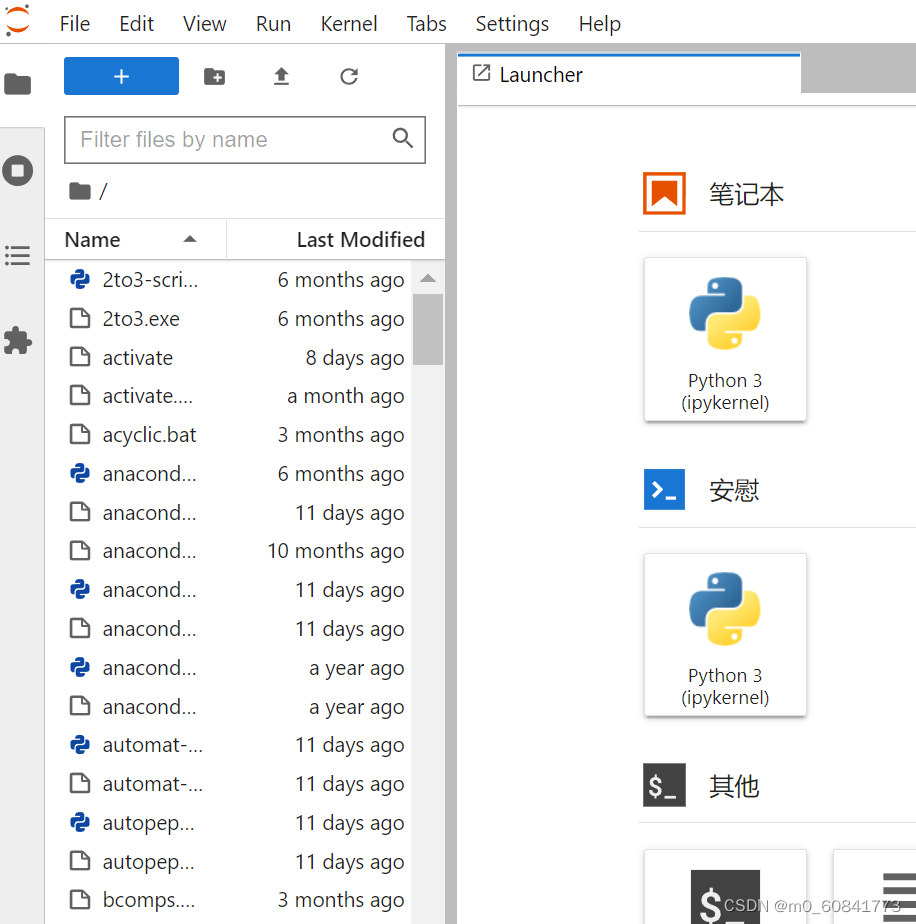916x924 pixels.
Task: Launch Python 3 console under 安慰
Action: [725, 635]
